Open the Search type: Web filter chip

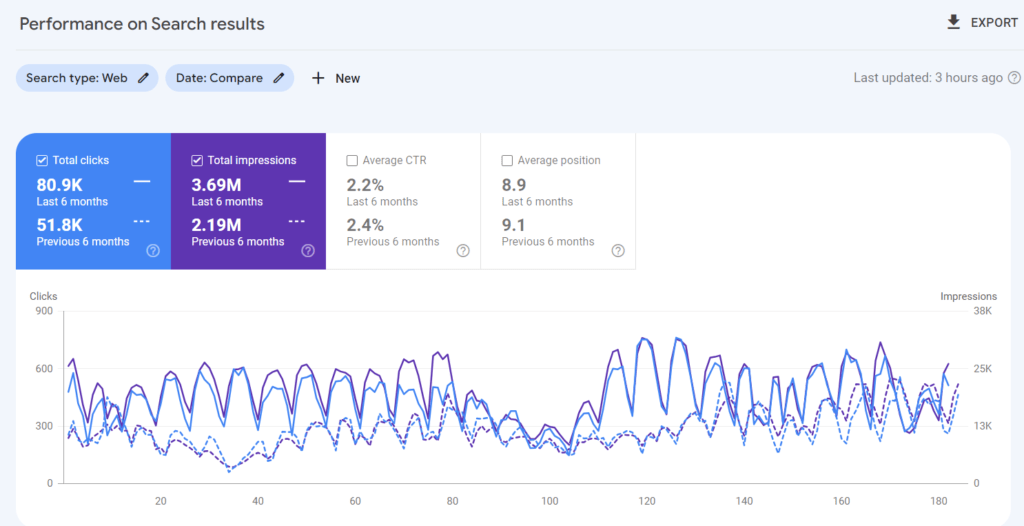click(x=76, y=78)
